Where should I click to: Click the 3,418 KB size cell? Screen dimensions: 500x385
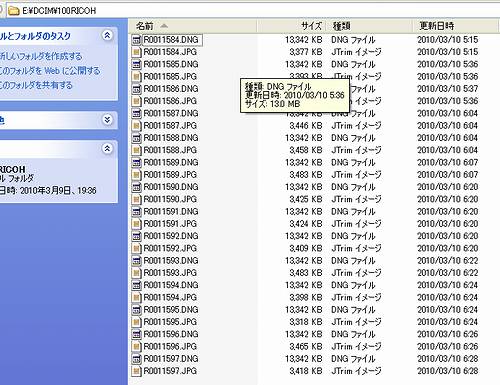[x=306, y=371]
